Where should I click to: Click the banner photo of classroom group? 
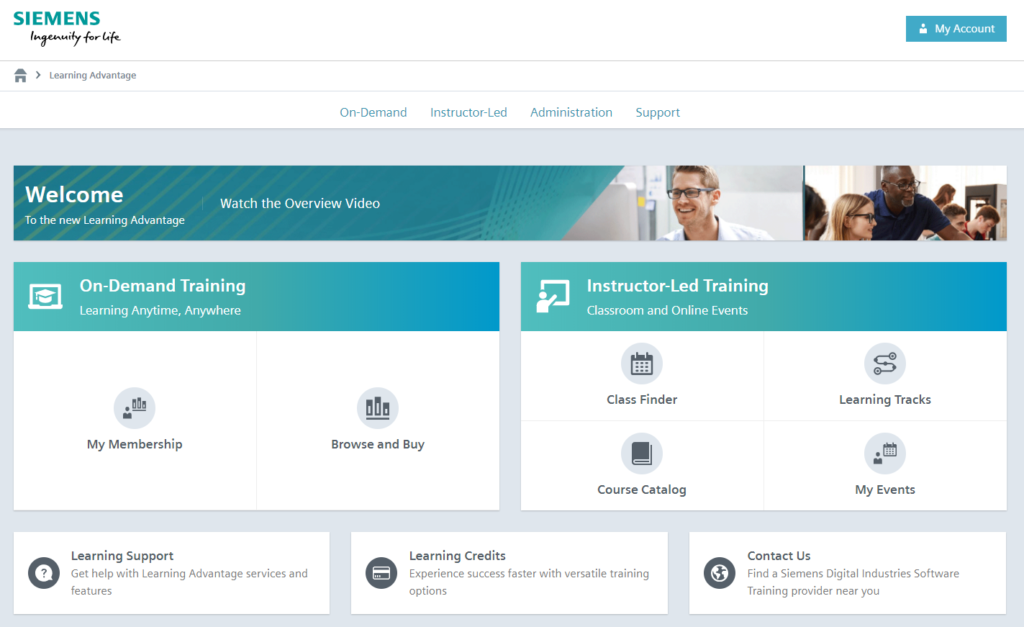click(905, 203)
